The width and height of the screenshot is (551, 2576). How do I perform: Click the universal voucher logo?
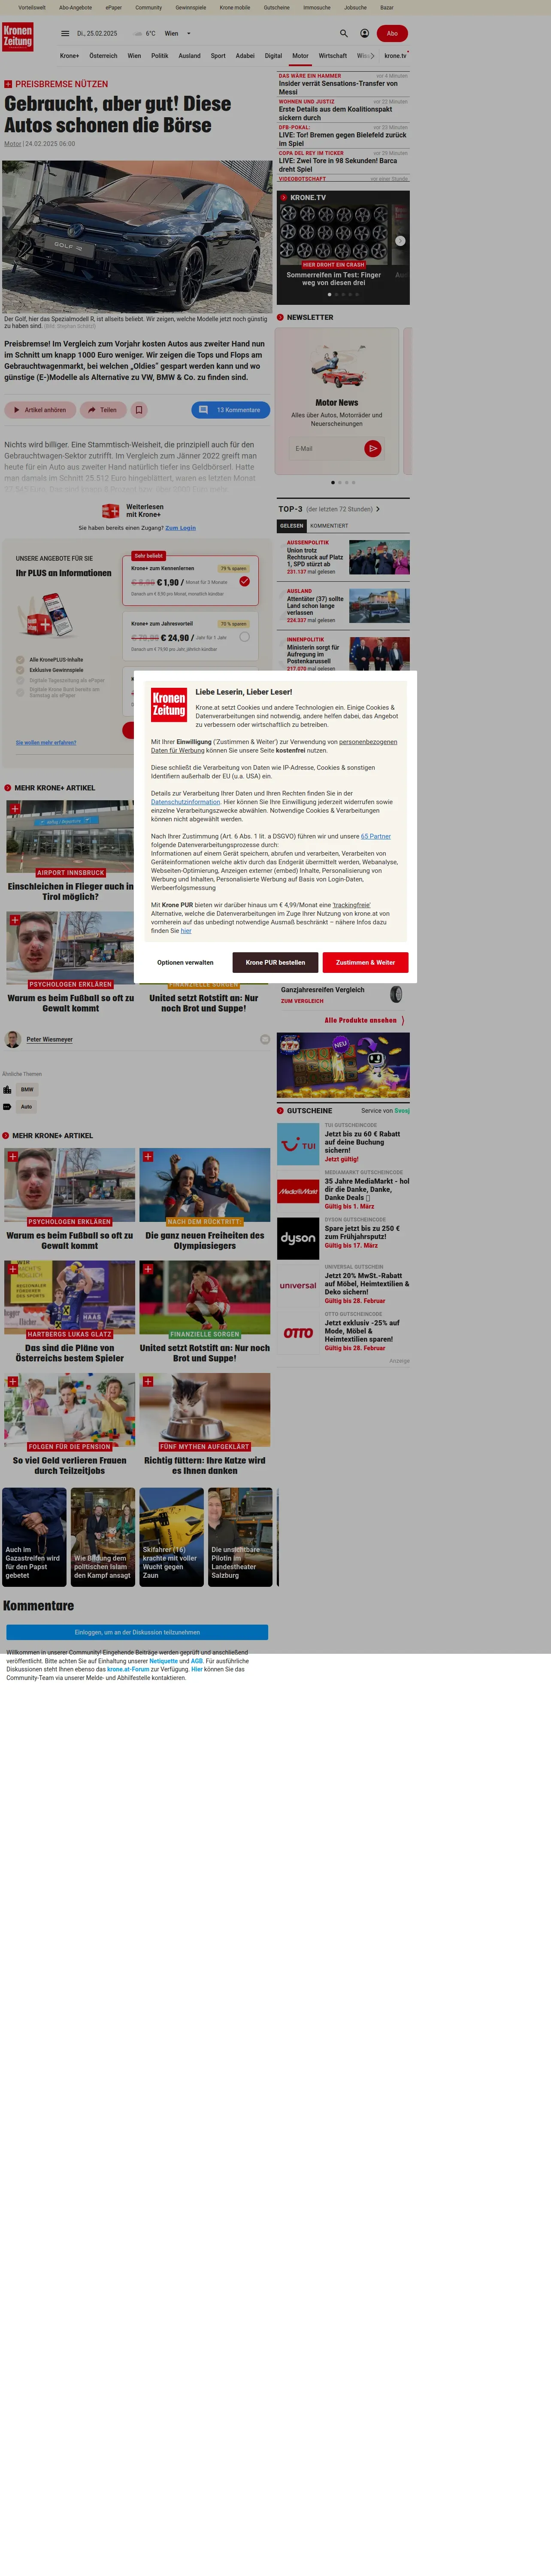298,1285
